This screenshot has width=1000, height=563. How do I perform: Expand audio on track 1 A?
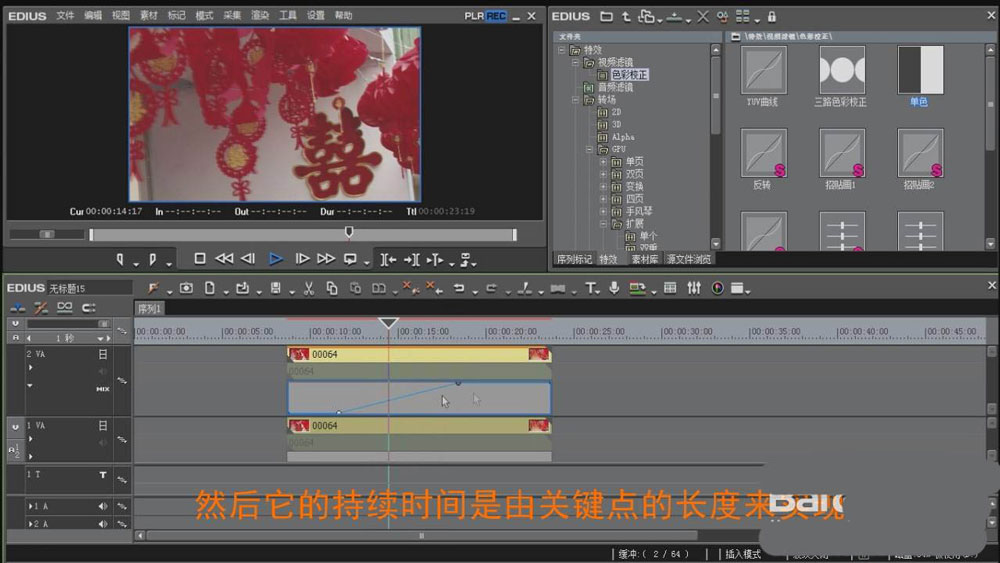30,506
